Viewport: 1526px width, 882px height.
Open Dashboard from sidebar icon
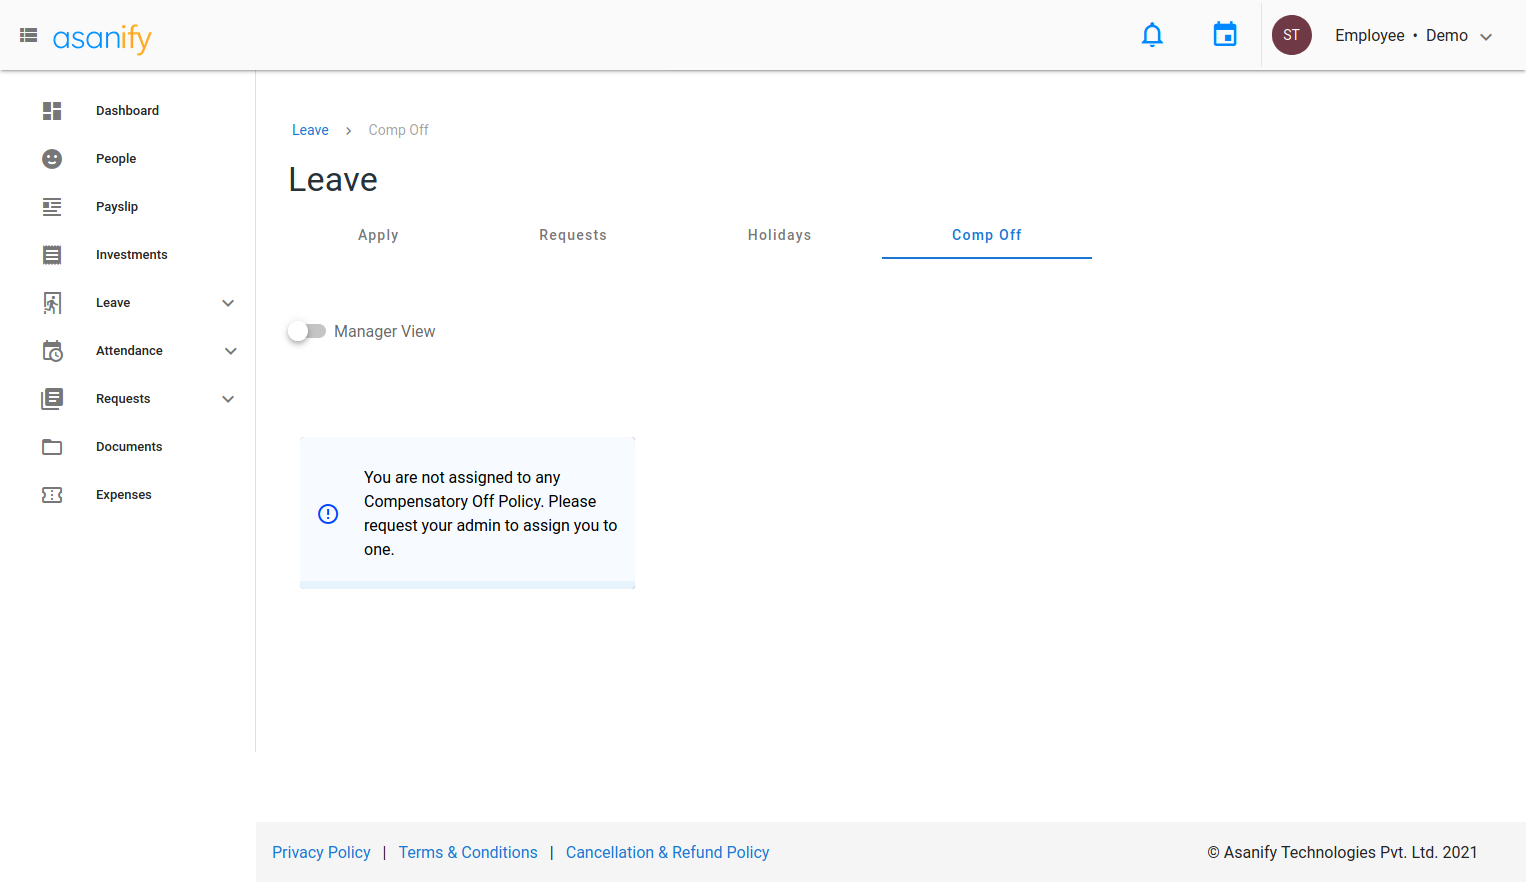click(52, 111)
